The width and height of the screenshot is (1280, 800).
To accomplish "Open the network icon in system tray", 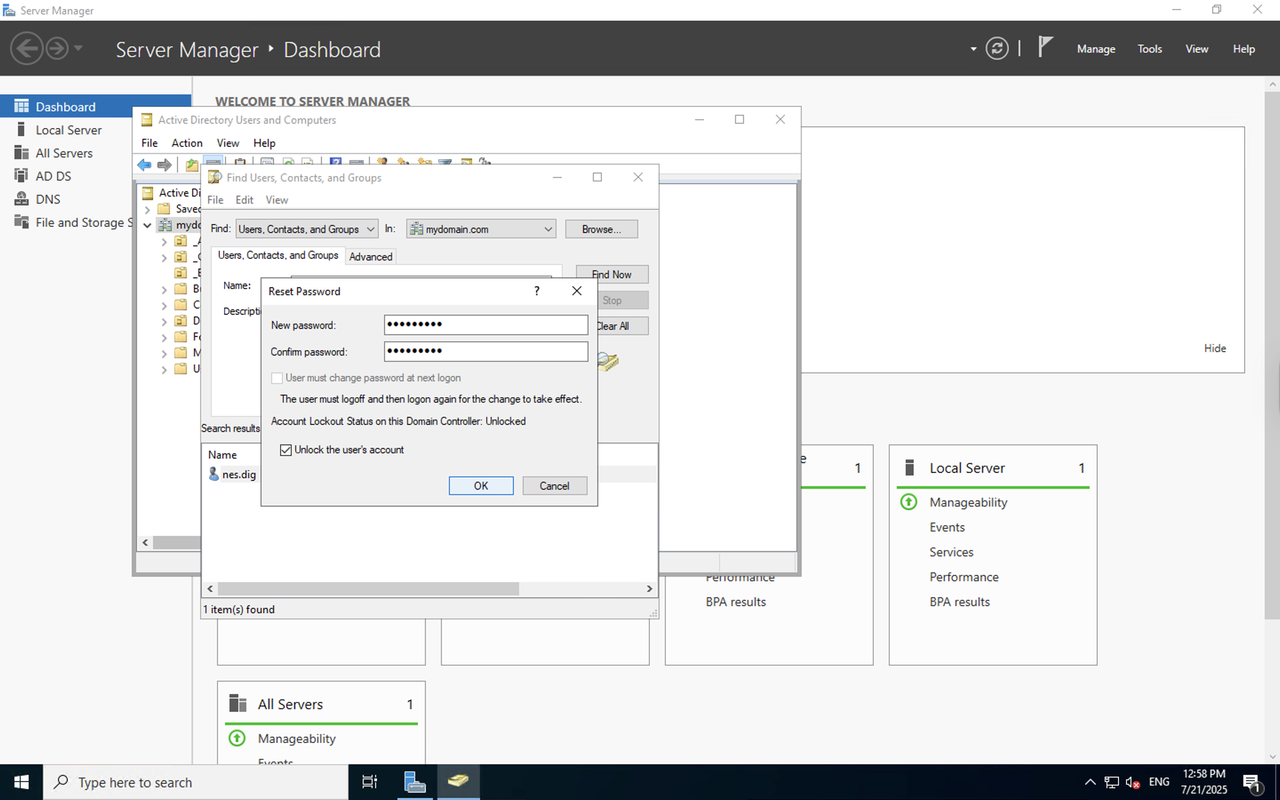I will point(1112,782).
